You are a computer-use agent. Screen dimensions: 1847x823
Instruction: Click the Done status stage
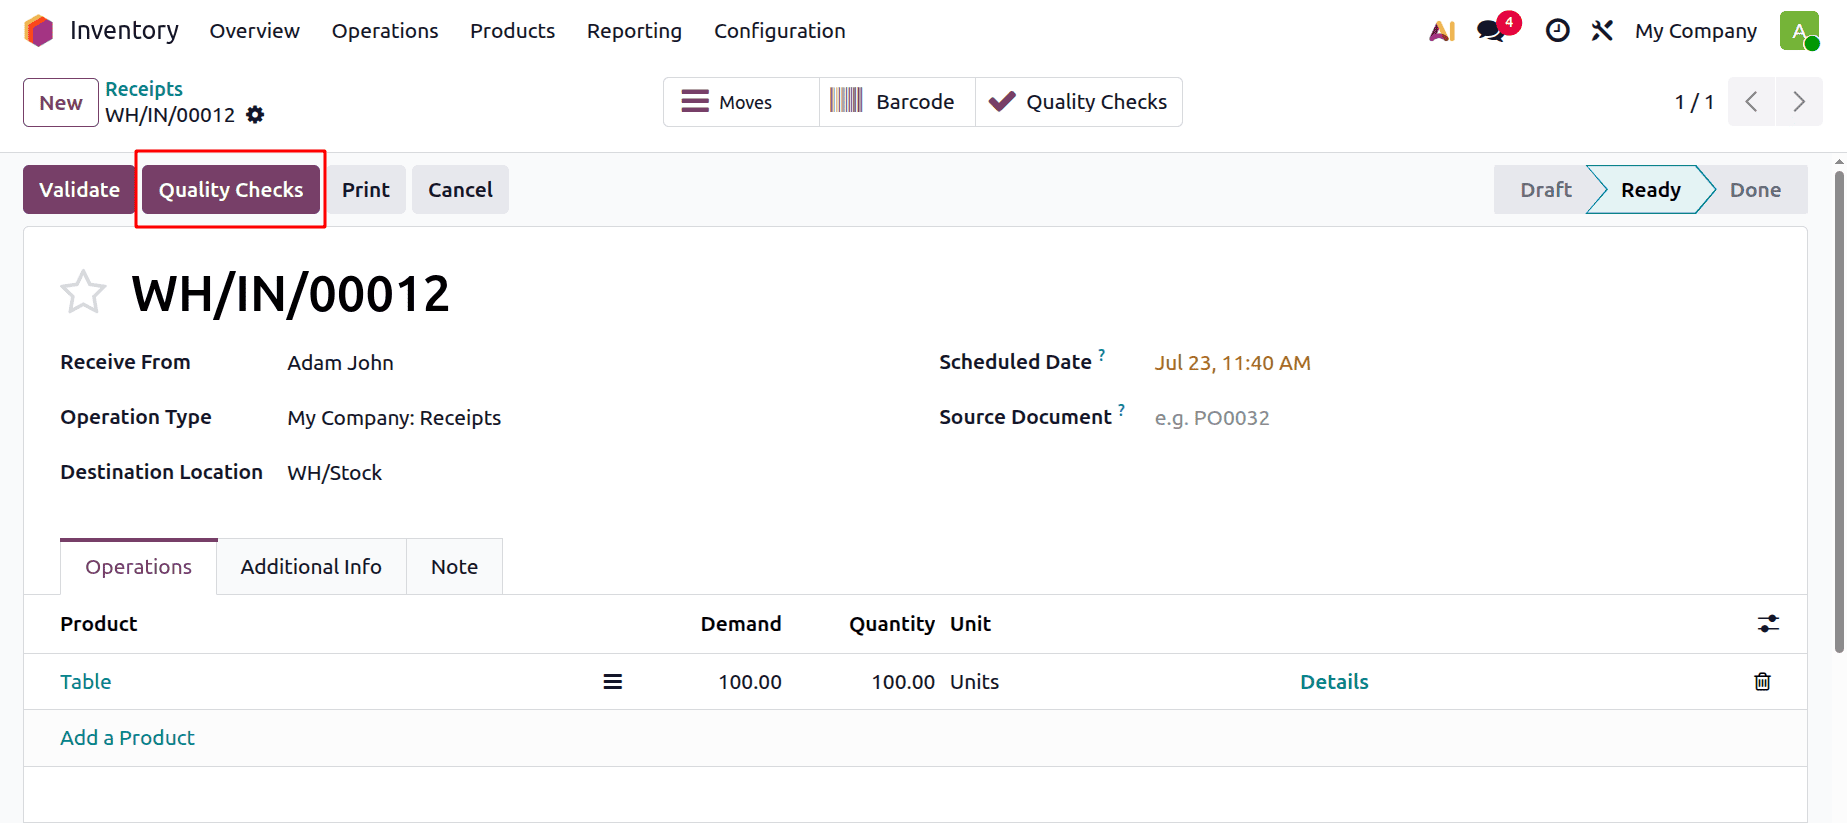pyautogui.click(x=1755, y=190)
